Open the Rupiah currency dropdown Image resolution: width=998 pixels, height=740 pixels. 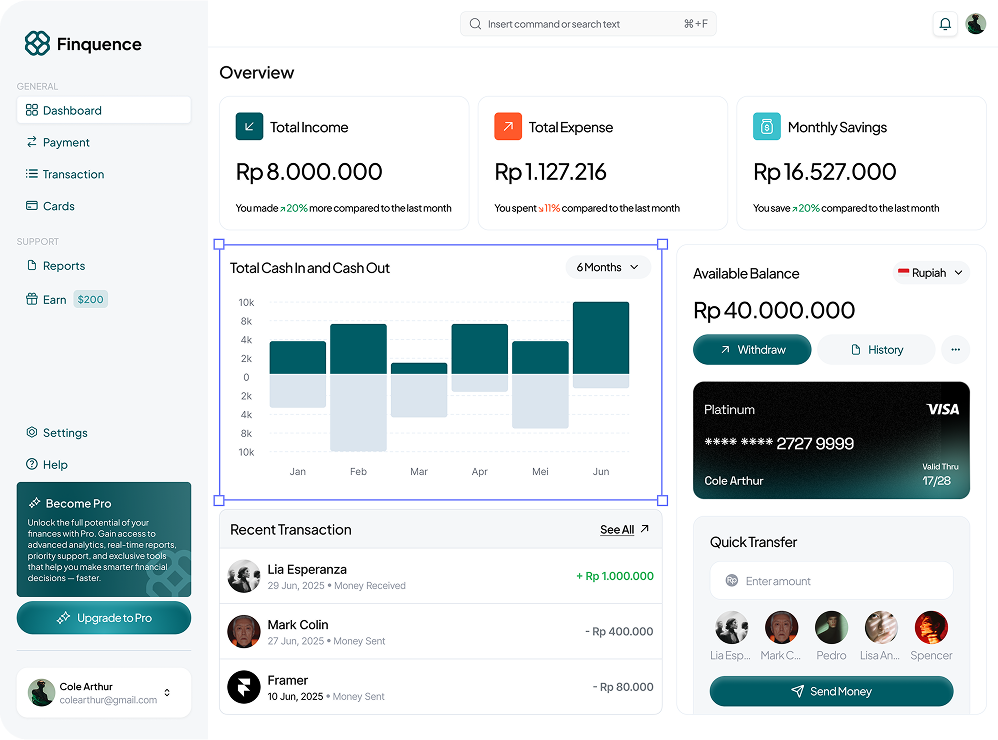931,273
